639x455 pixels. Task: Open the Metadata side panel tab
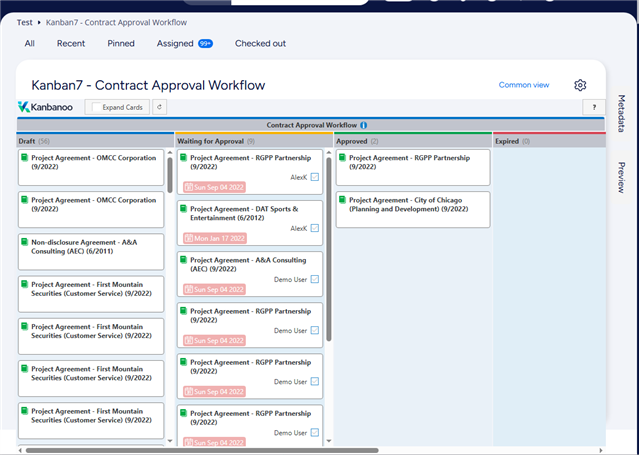coord(621,113)
